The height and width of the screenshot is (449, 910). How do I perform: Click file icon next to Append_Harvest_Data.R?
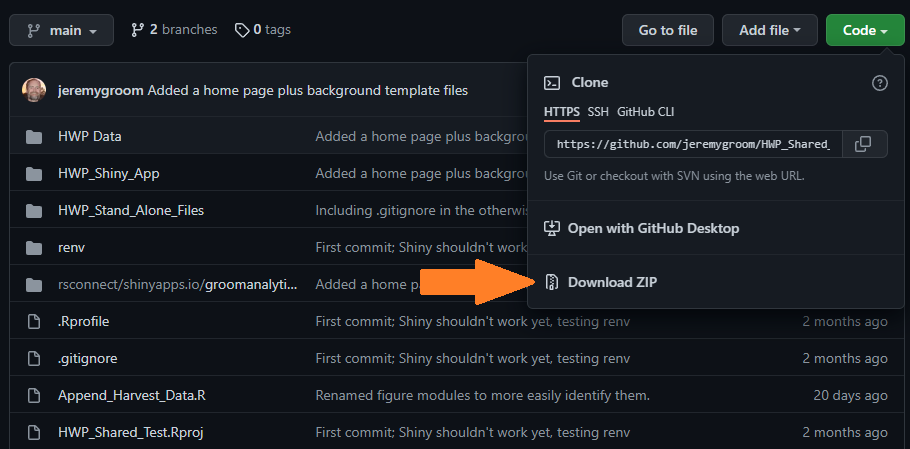(34, 396)
